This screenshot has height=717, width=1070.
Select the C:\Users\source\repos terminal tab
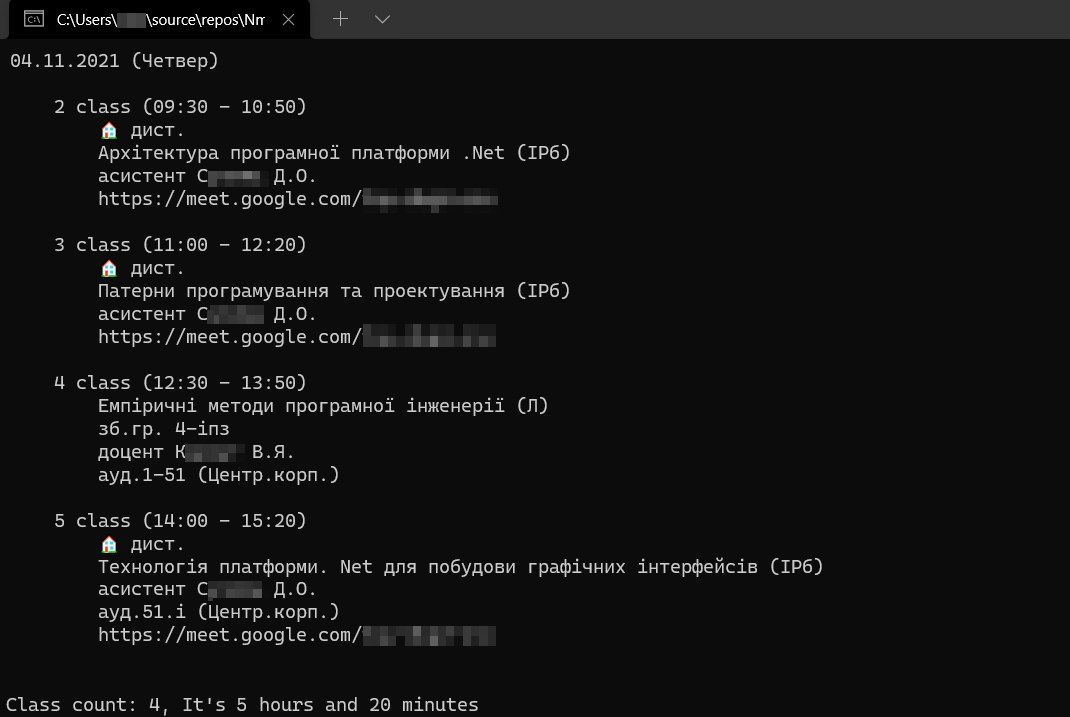click(x=159, y=19)
